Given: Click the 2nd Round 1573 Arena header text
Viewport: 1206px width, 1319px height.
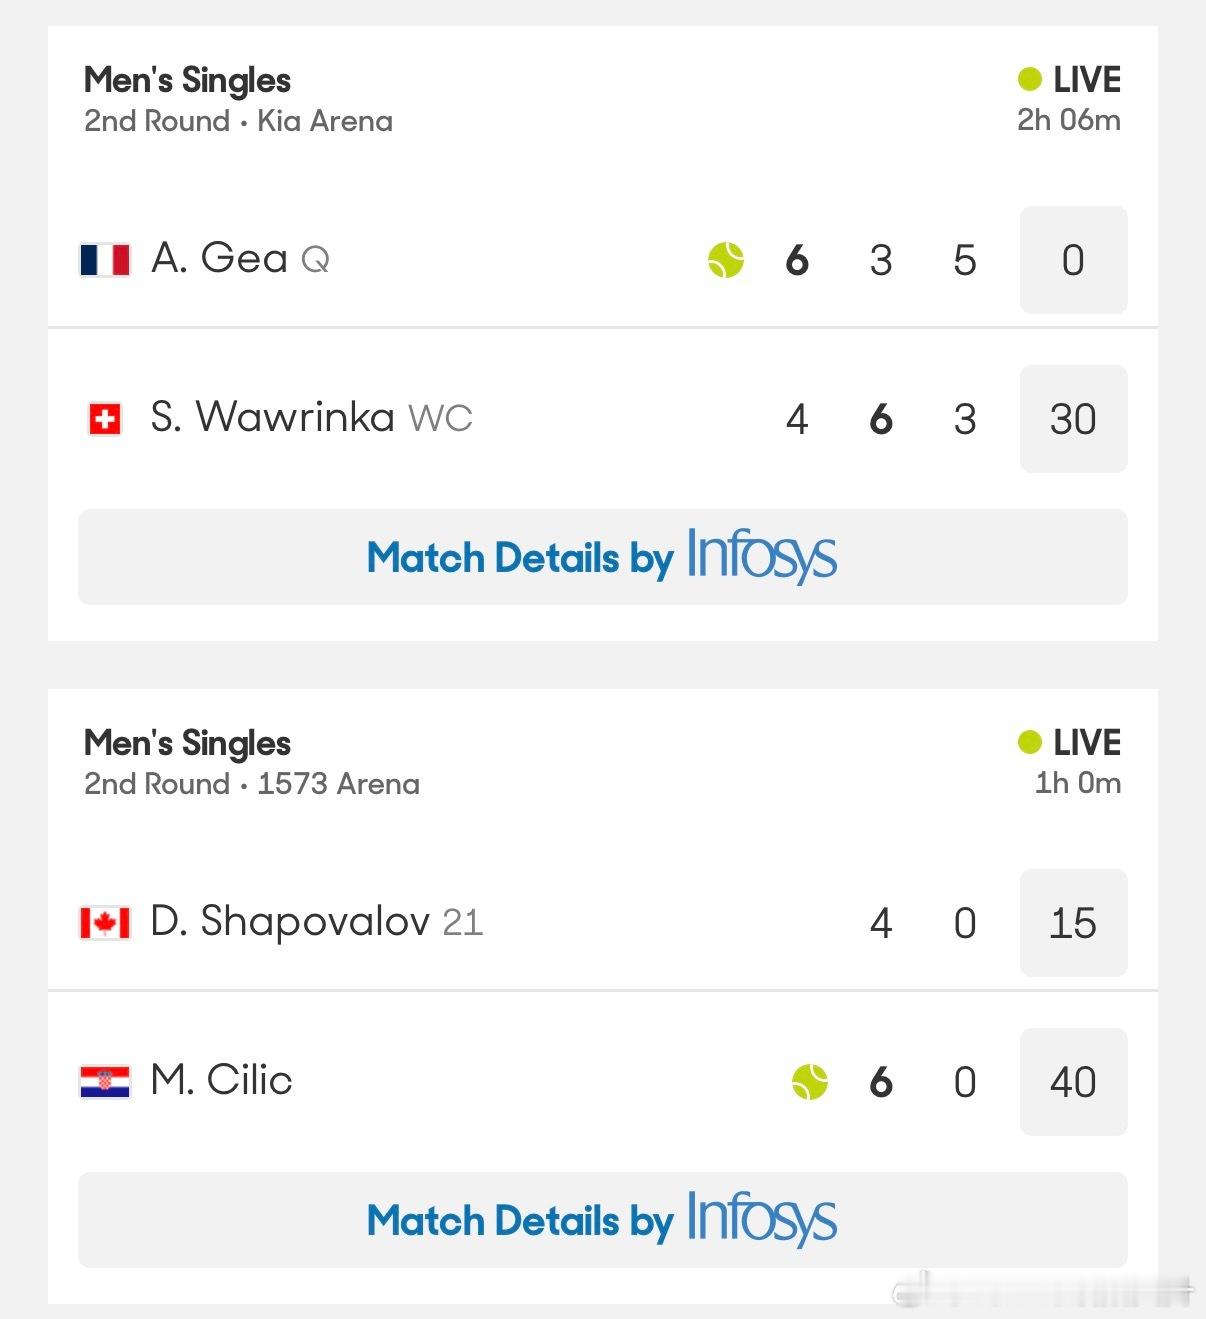Looking at the screenshot, I should pos(252,784).
